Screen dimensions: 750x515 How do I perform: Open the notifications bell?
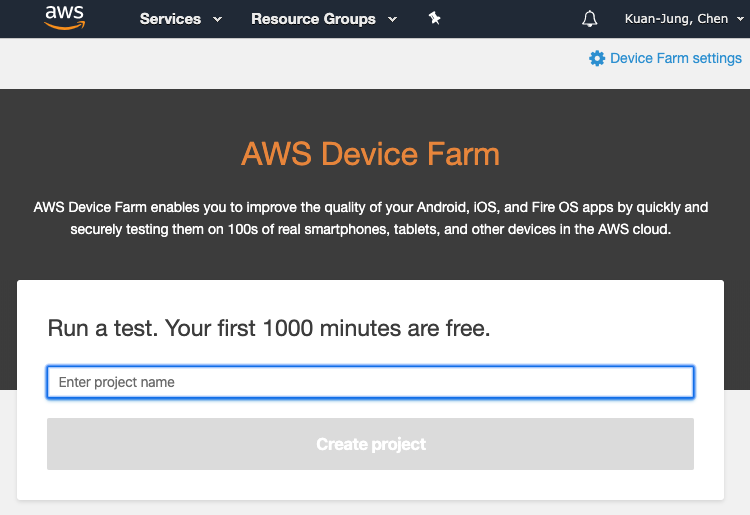tap(590, 19)
